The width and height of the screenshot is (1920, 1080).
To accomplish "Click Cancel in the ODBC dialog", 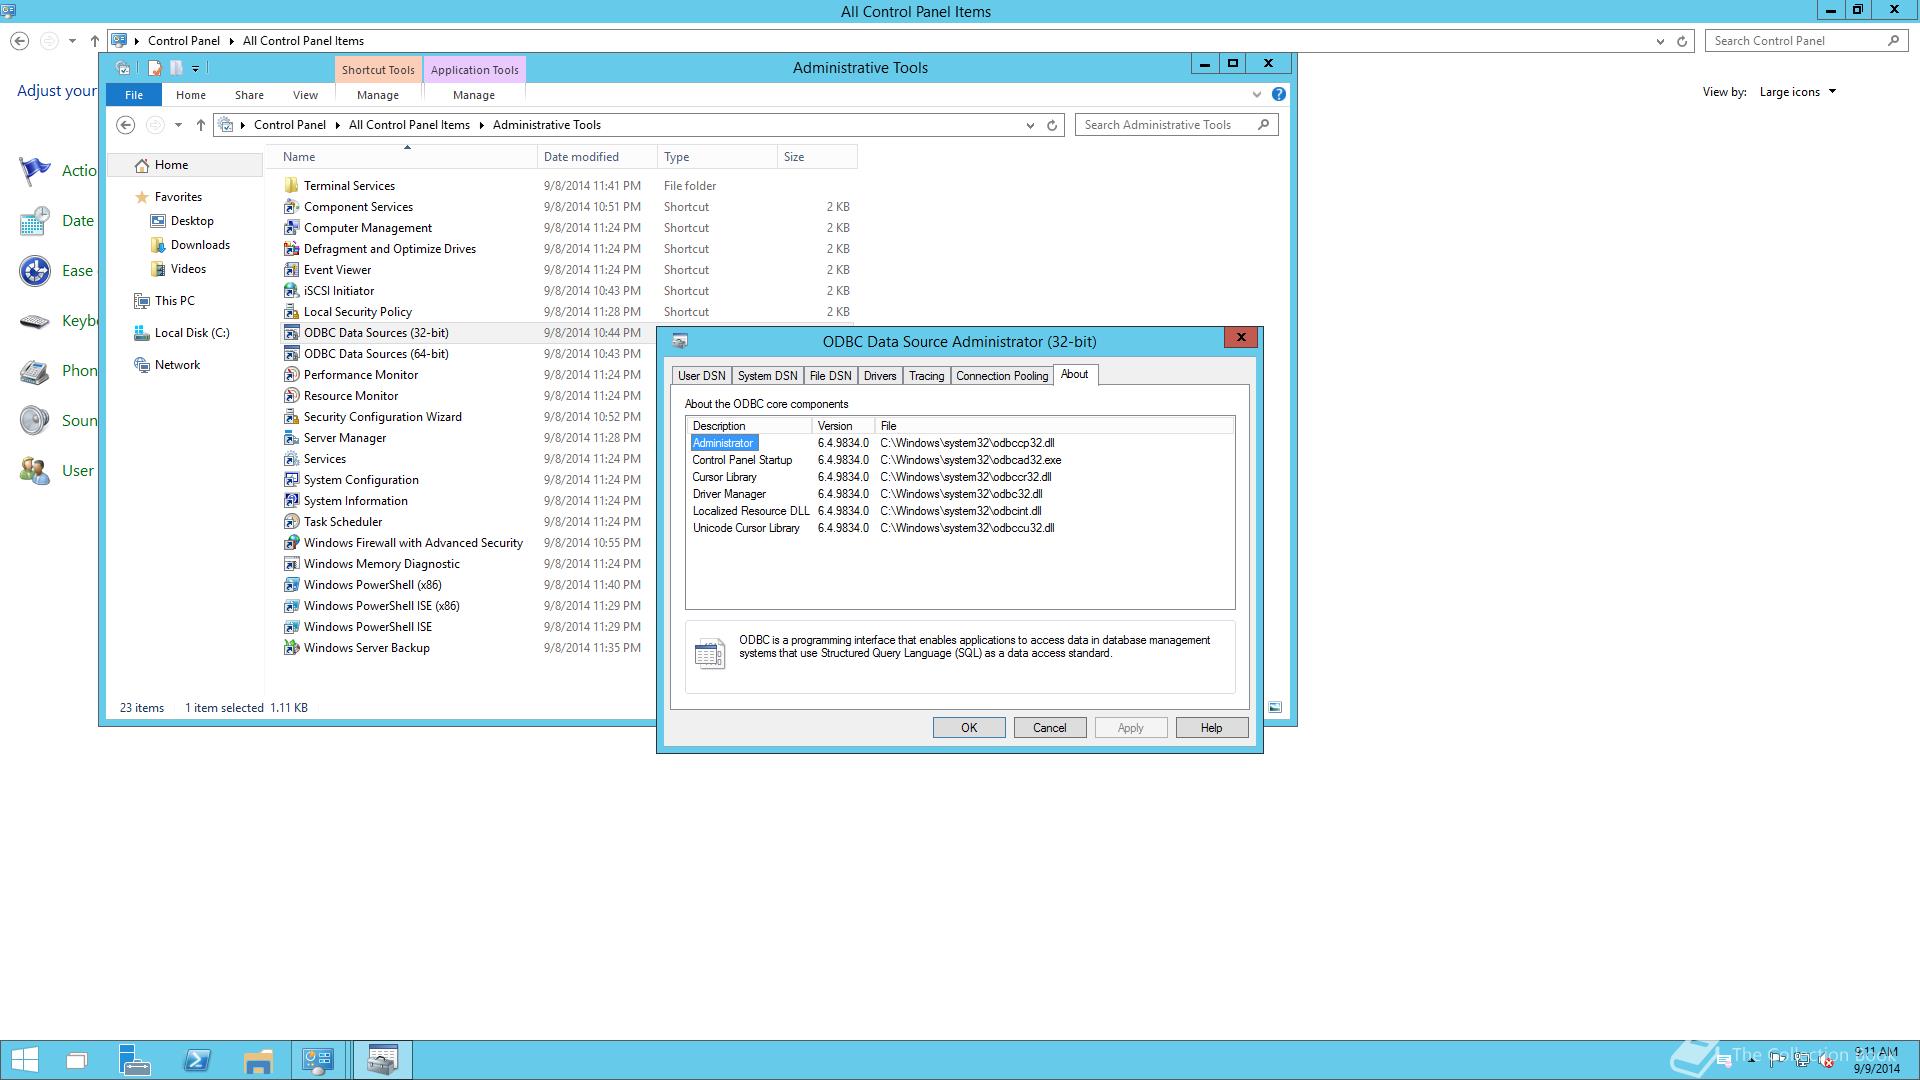I will (x=1050, y=728).
